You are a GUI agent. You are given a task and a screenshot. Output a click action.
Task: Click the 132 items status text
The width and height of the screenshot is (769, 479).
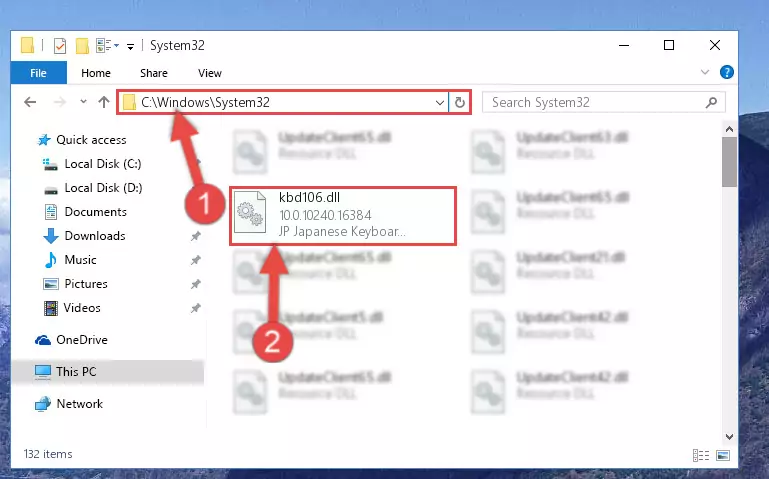[x=48, y=454]
